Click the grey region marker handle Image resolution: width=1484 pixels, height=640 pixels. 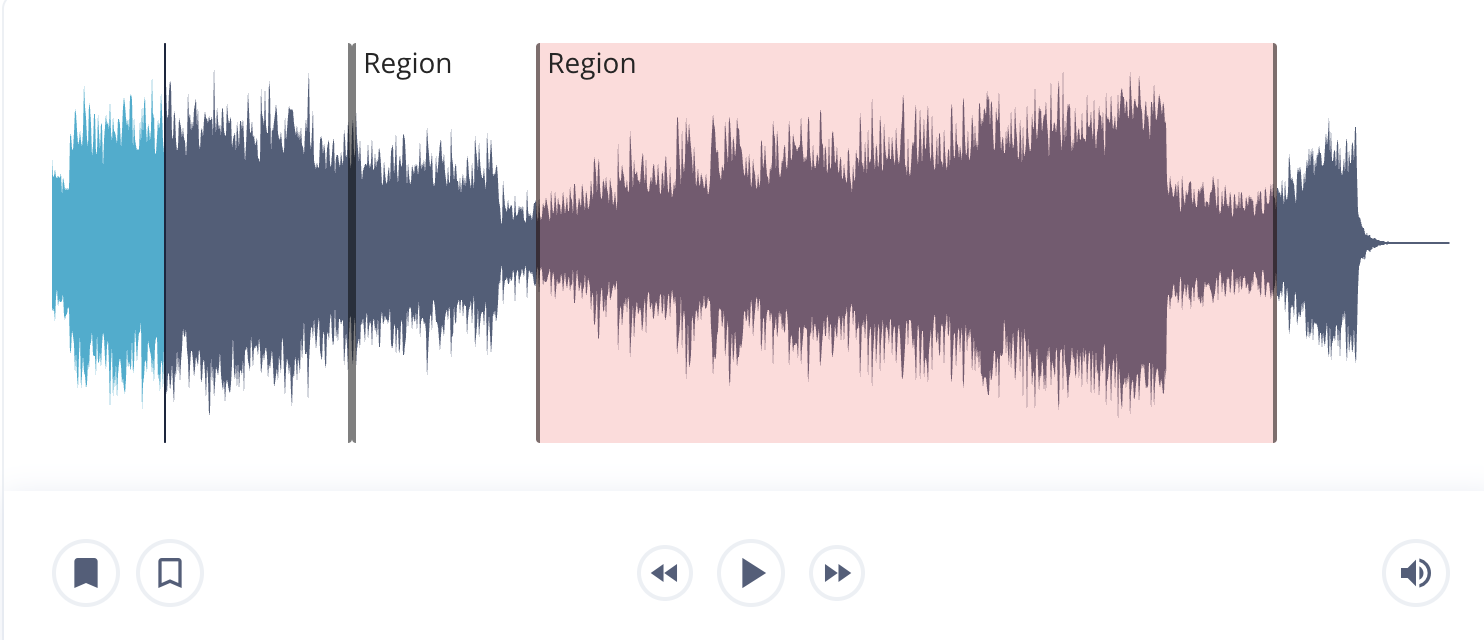coord(351,243)
